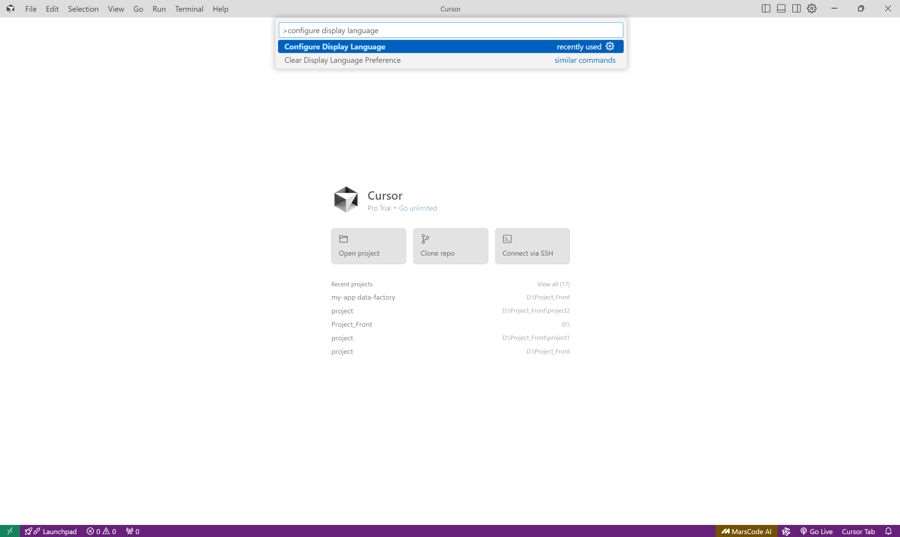
Task: Click the Recent projects heading
Action: coord(352,284)
